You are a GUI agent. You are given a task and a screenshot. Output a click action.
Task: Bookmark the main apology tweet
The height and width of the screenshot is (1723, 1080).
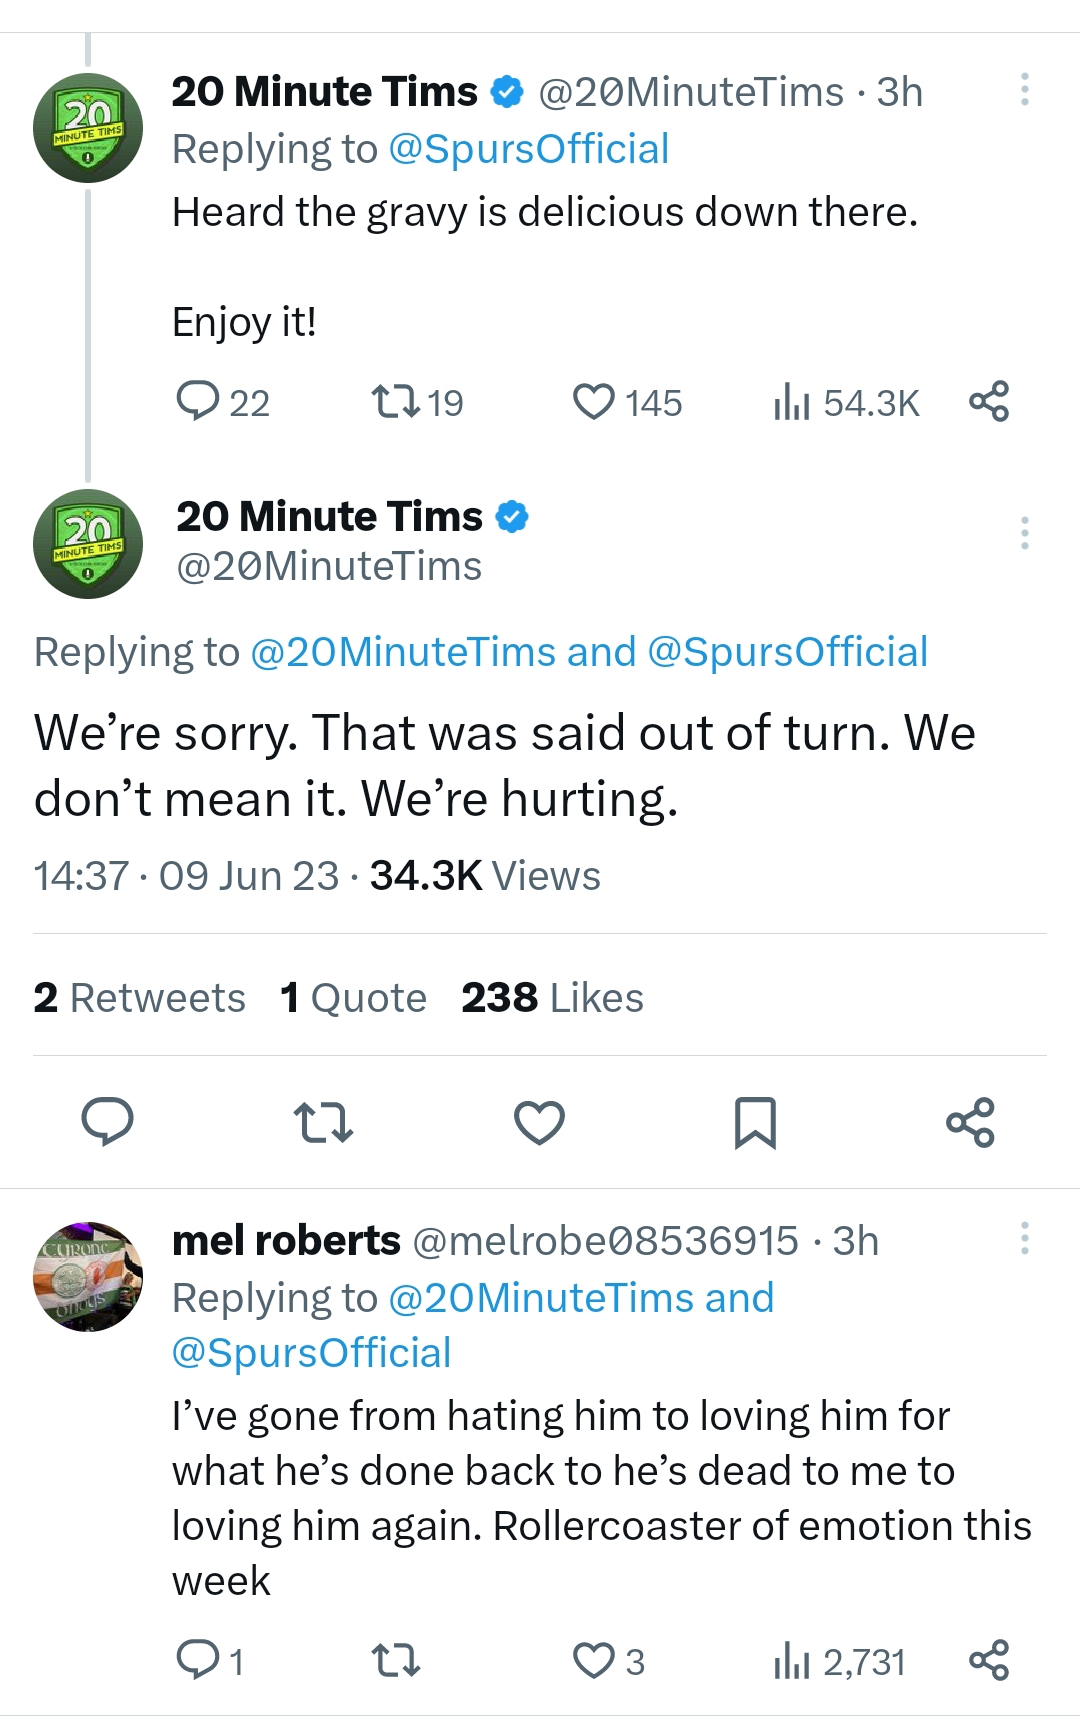point(755,1122)
